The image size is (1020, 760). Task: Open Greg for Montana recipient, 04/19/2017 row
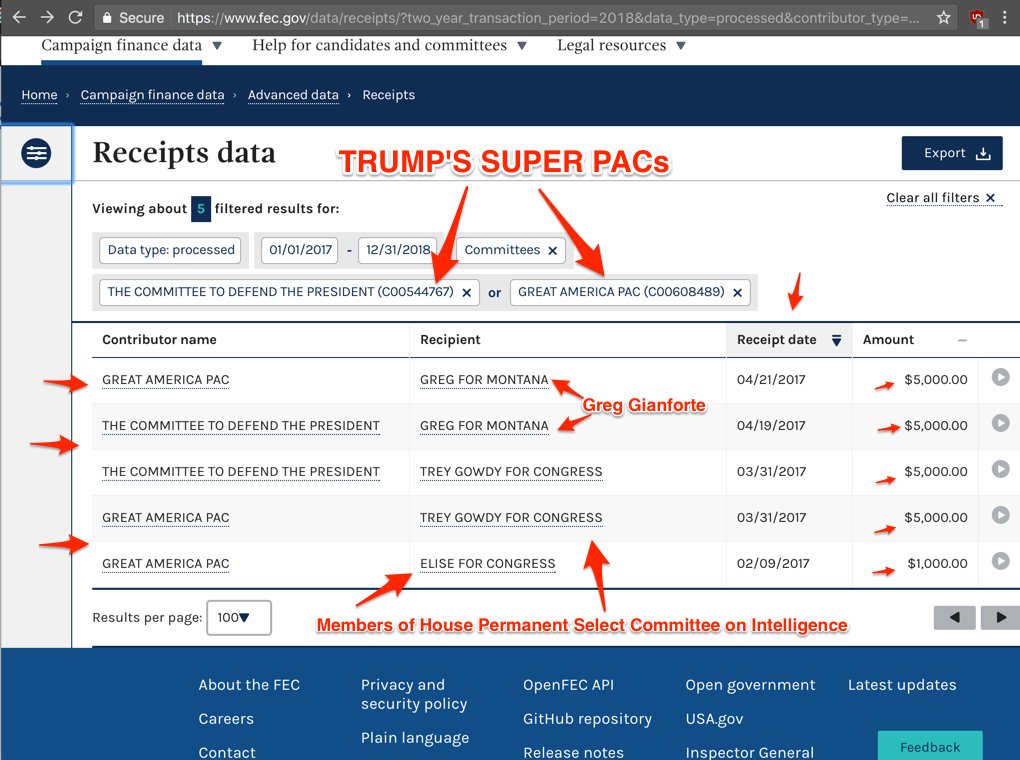pyautogui.click(x=484, y=426)
